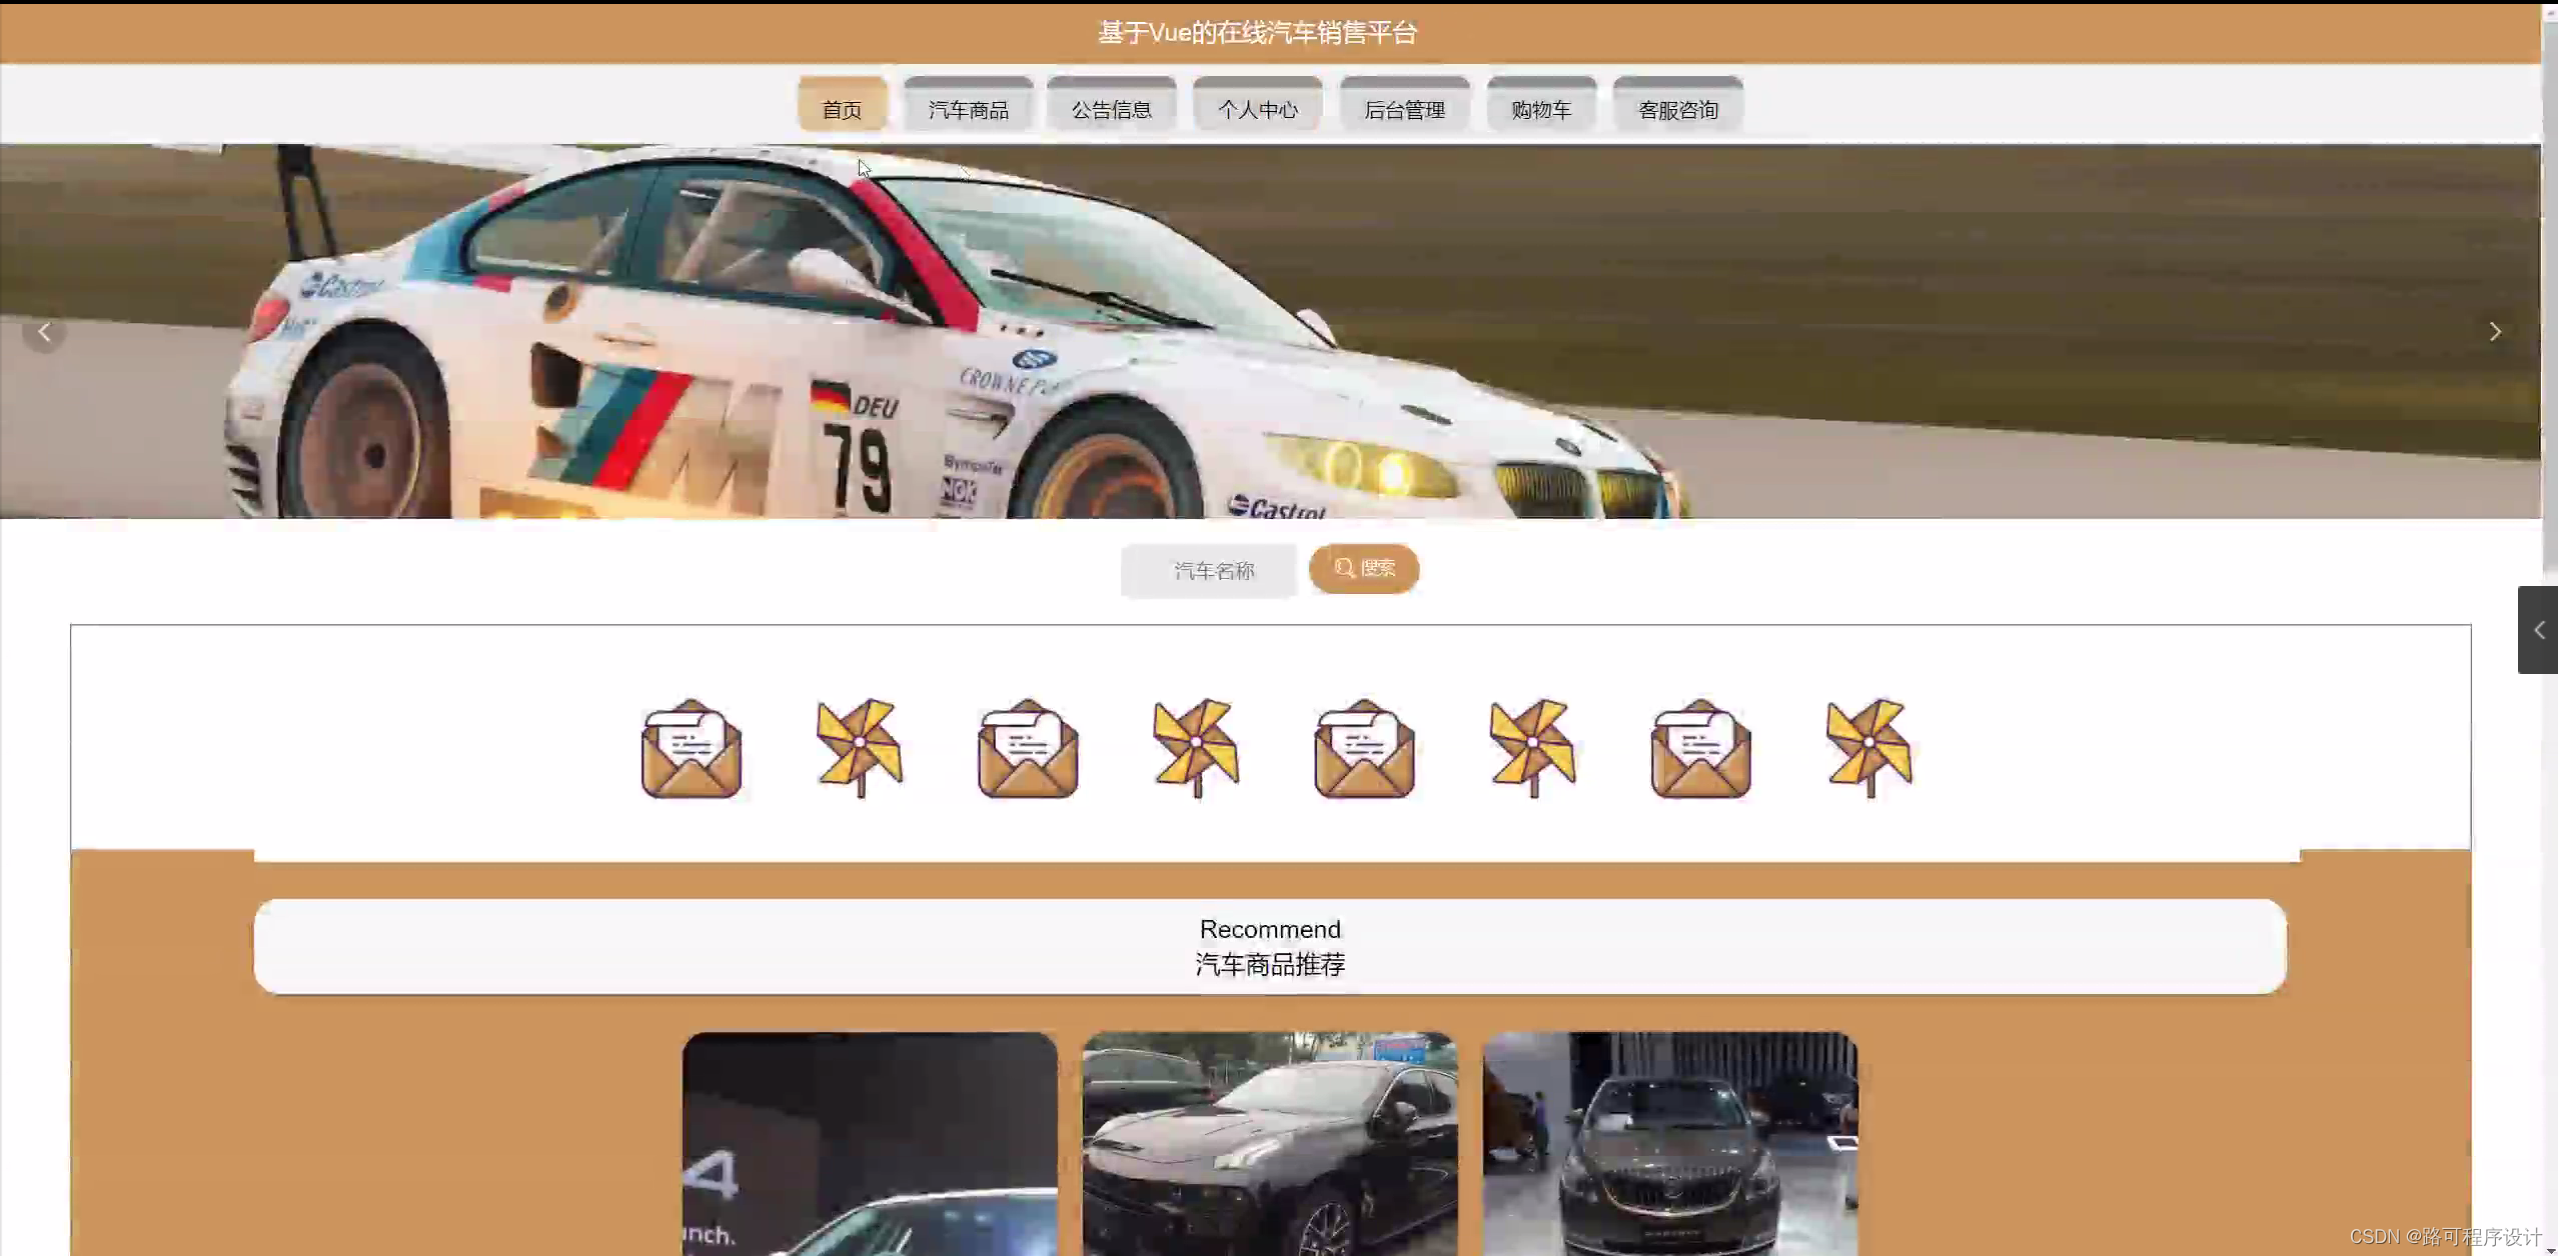Open the 汽车商品 navigation tab
2558x1256 pixels.
click(967, 108)
